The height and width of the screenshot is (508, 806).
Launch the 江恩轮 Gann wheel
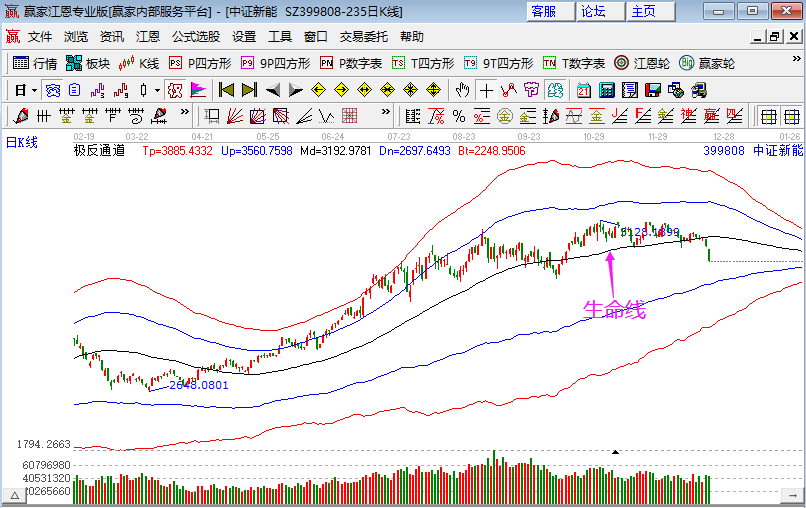tap(642, 63)
